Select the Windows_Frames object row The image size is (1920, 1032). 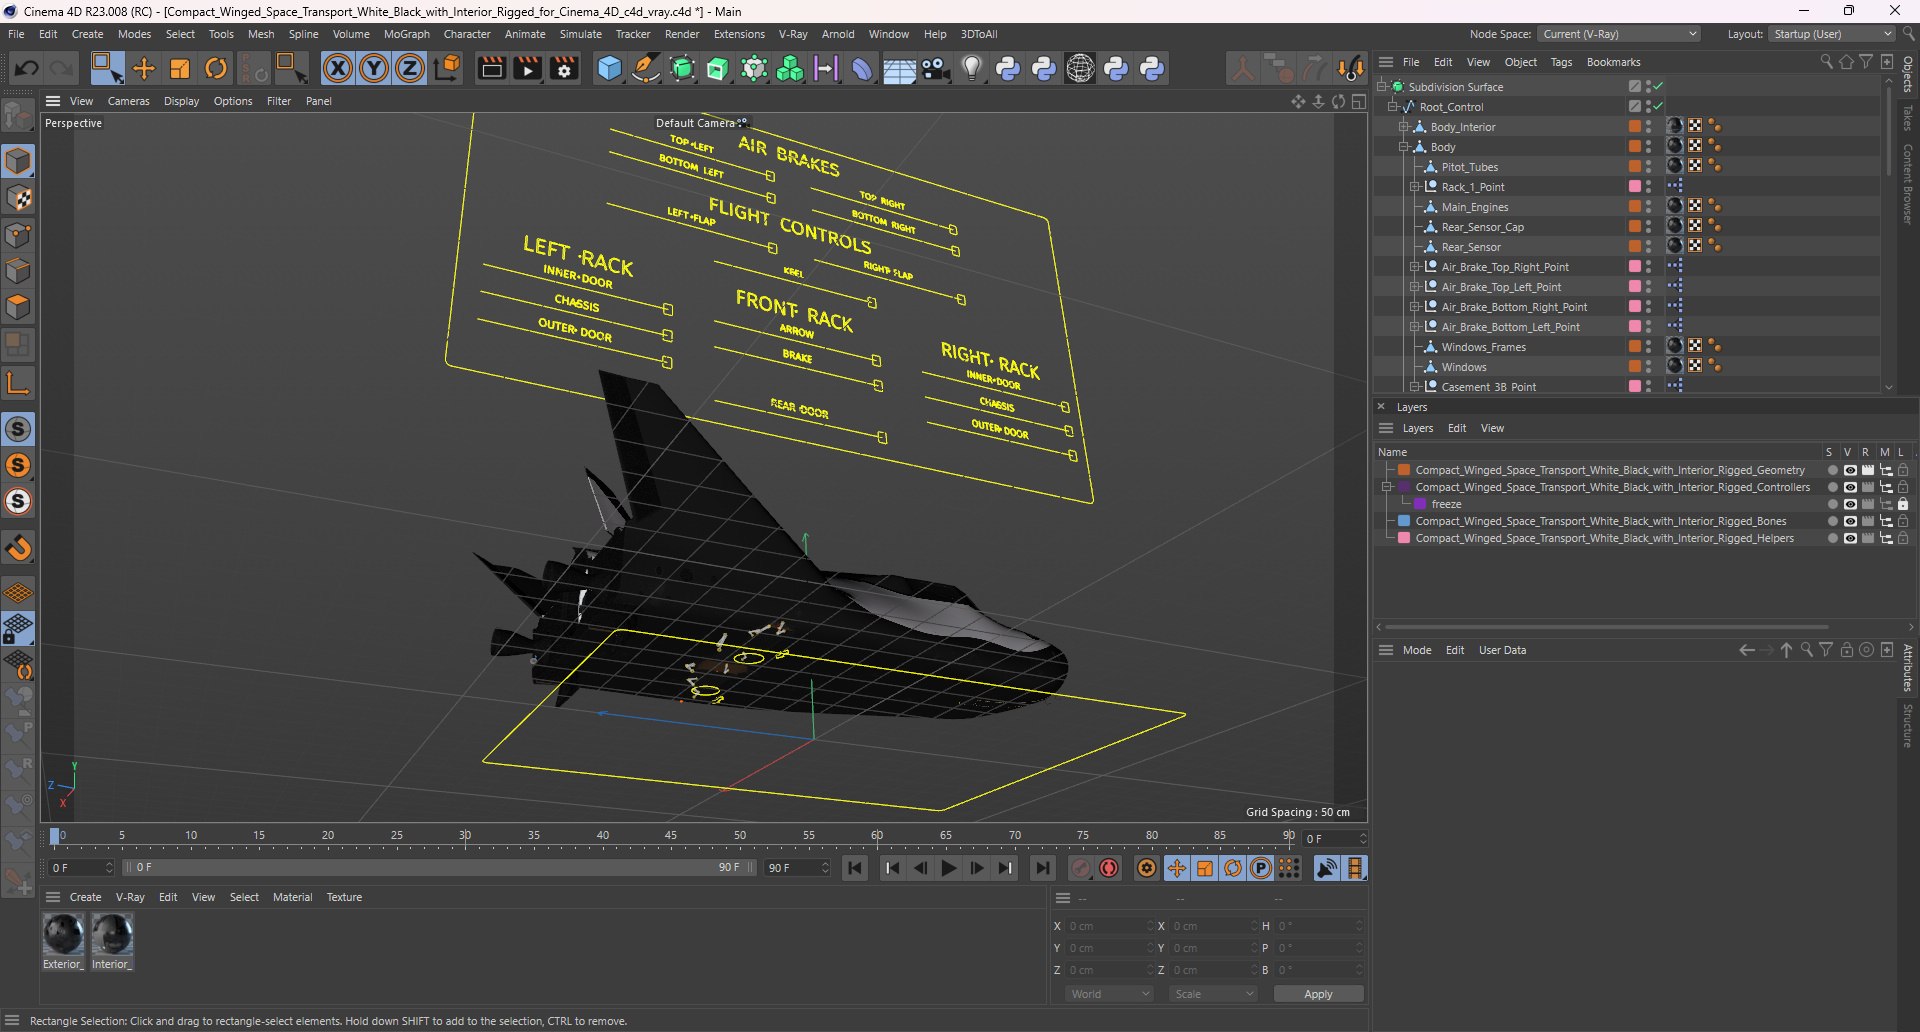pyautogui.click(x=1483, y=347)
